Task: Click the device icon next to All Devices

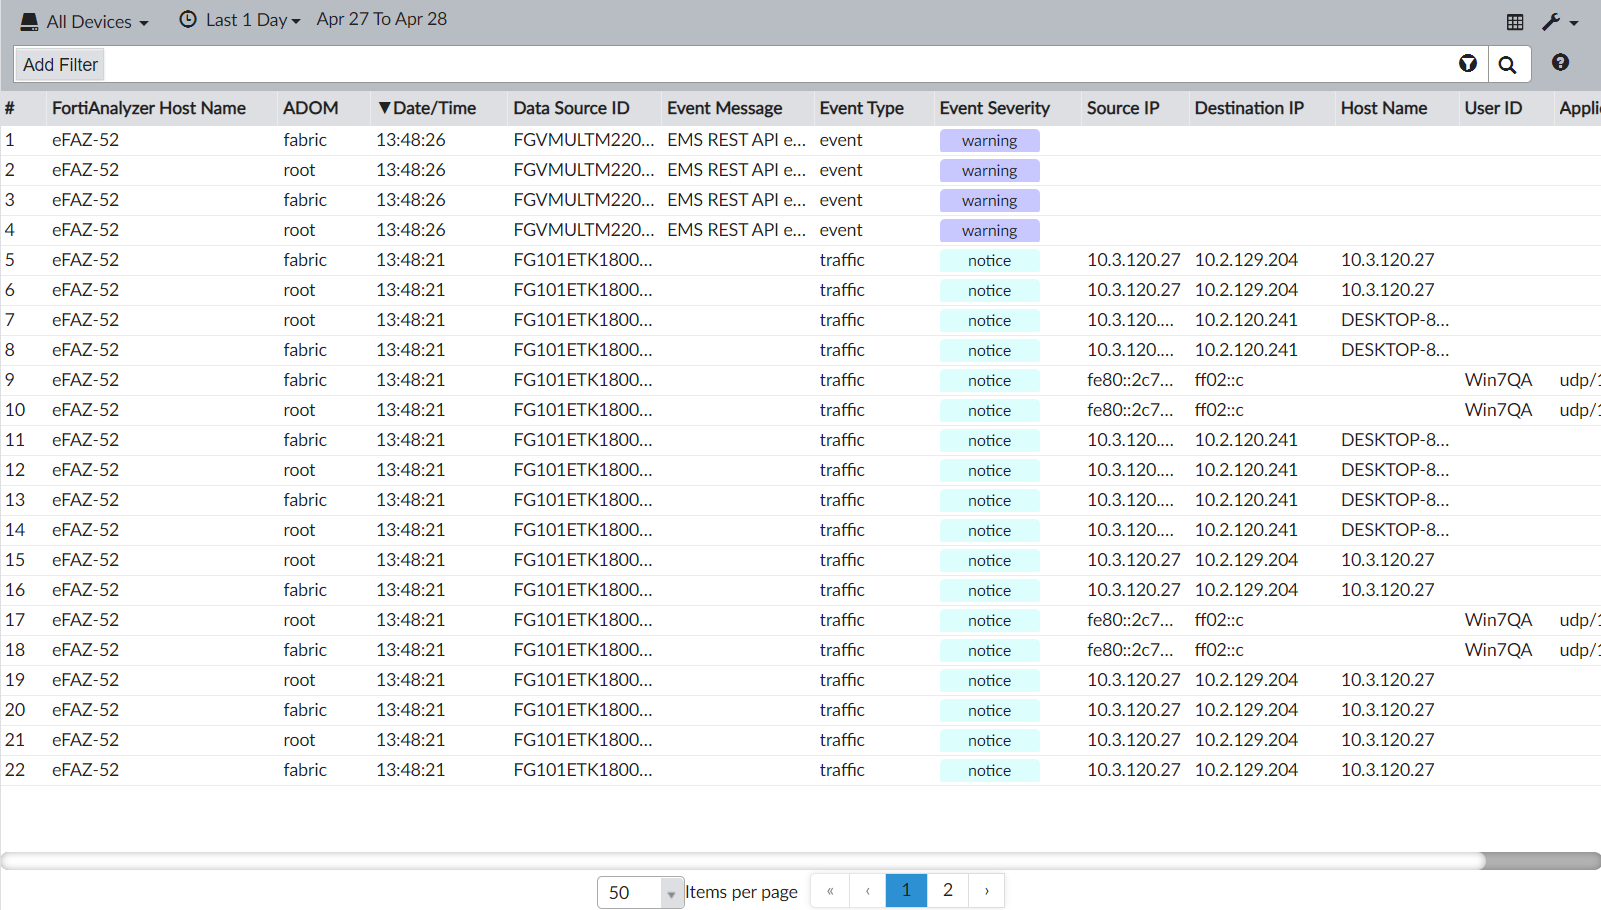Action: coord(28,20)
